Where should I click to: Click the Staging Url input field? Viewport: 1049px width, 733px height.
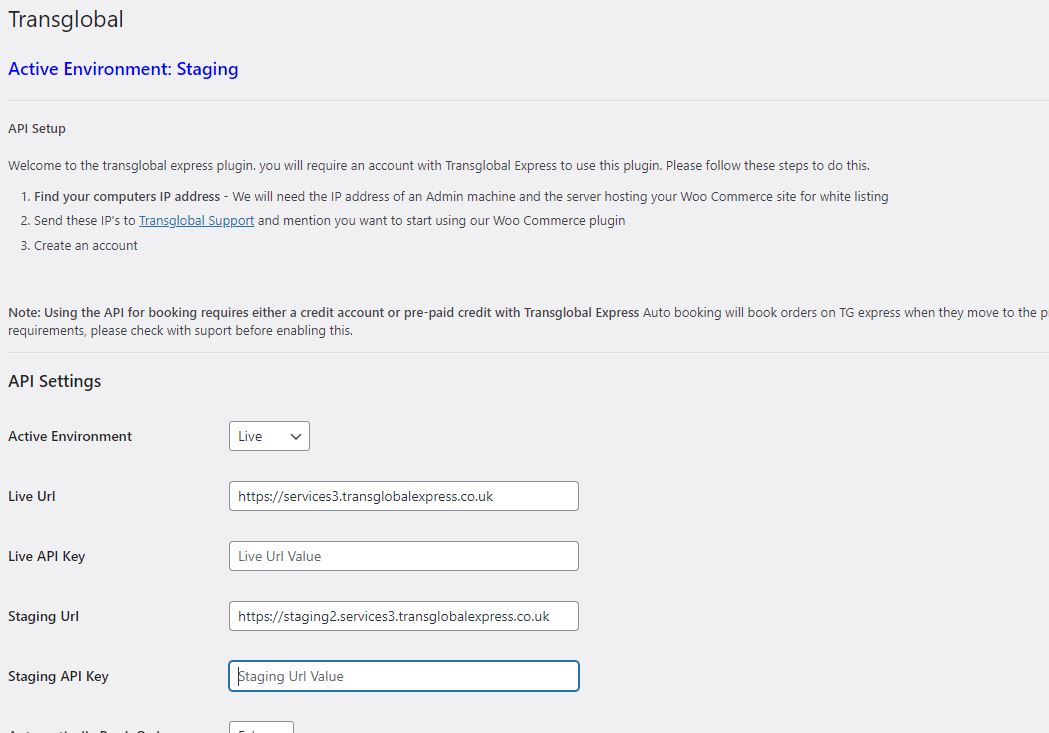[x=403, y=616]
